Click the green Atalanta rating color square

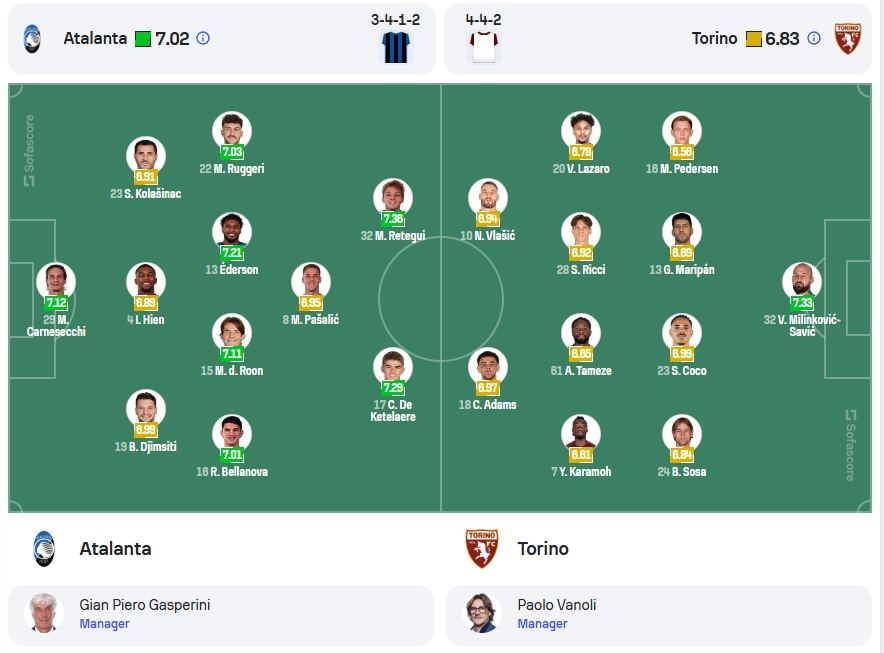pyautogui.click(x=143, y=39)
